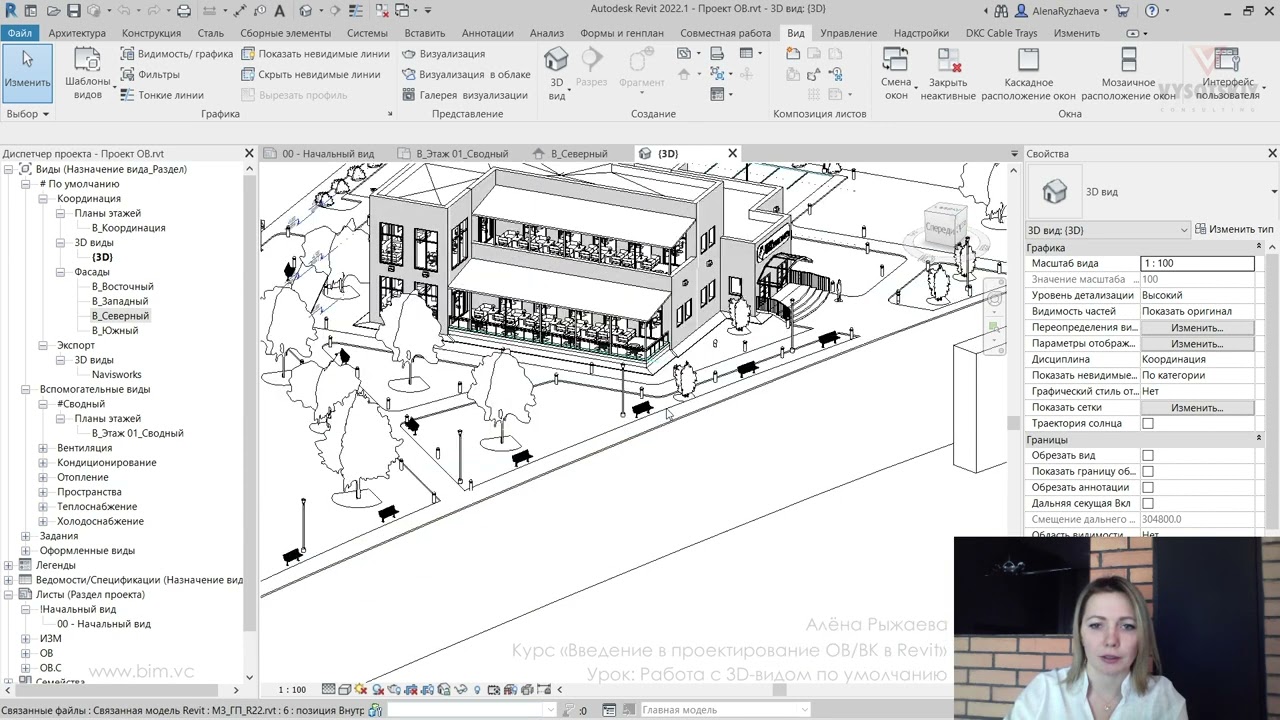This screenshot has height=720, width=1280.
Task: Start the Render (Визуализация) tool
Action: point(444,54)
